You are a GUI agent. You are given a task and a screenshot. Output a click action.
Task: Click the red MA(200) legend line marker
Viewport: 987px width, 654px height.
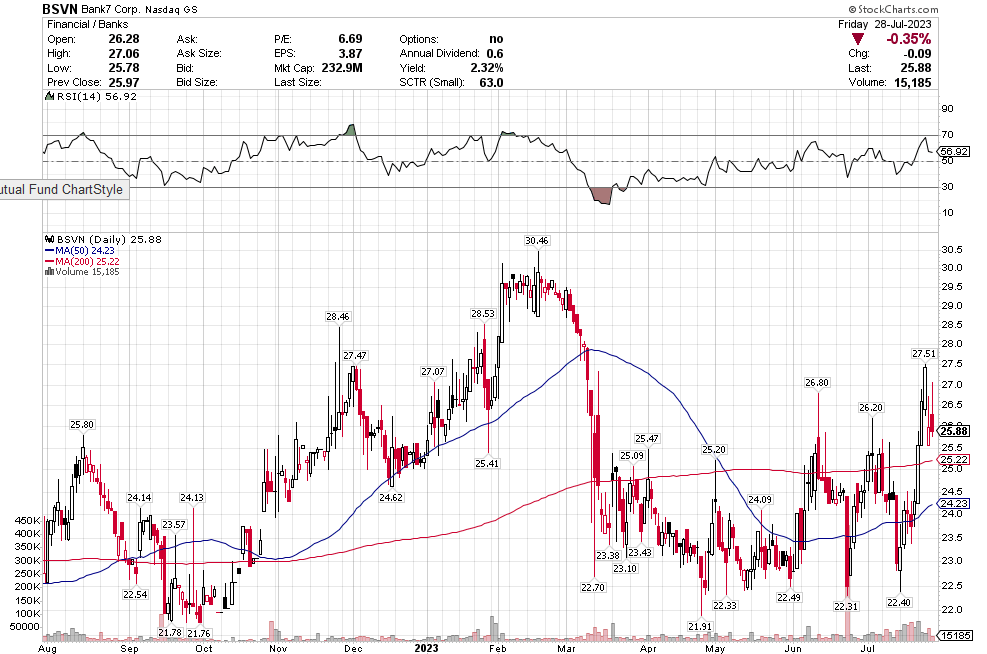point(48,261)
